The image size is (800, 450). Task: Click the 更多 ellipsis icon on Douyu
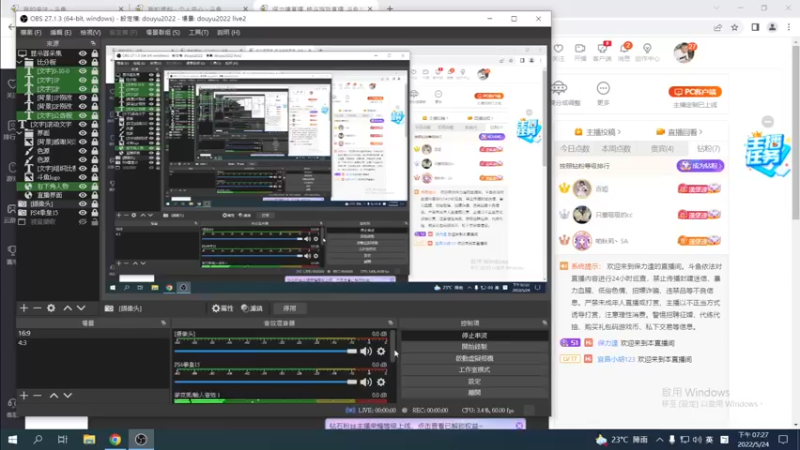603,88
